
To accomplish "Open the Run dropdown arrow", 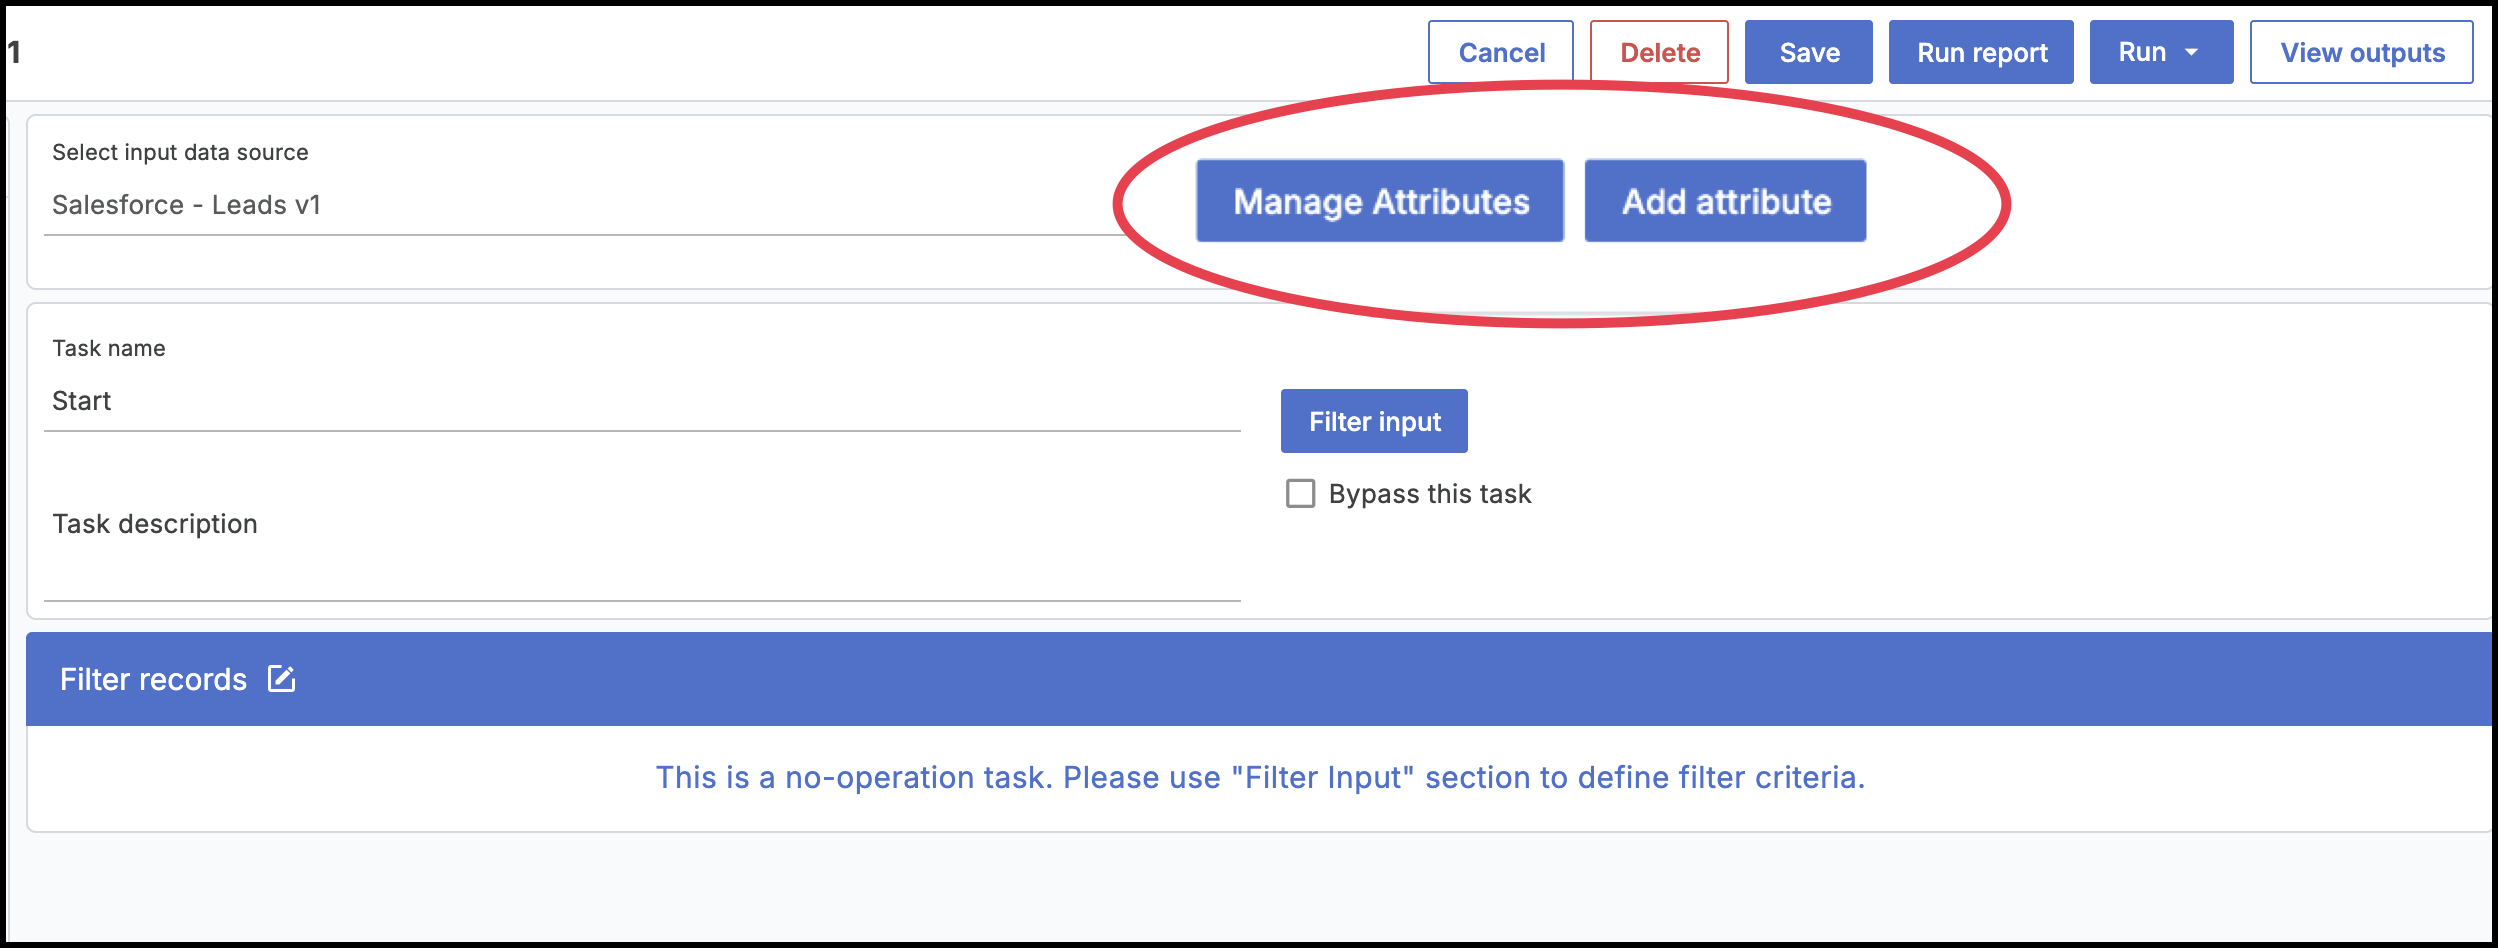I will 2192,52.
